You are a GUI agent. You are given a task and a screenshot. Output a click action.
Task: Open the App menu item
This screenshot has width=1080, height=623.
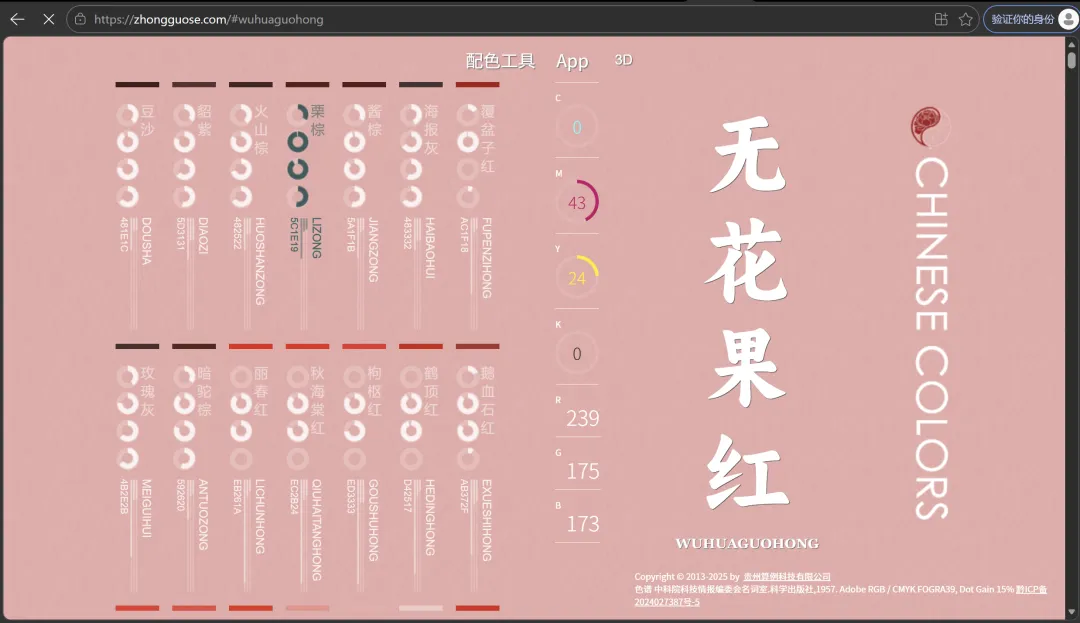pos(572,61)
